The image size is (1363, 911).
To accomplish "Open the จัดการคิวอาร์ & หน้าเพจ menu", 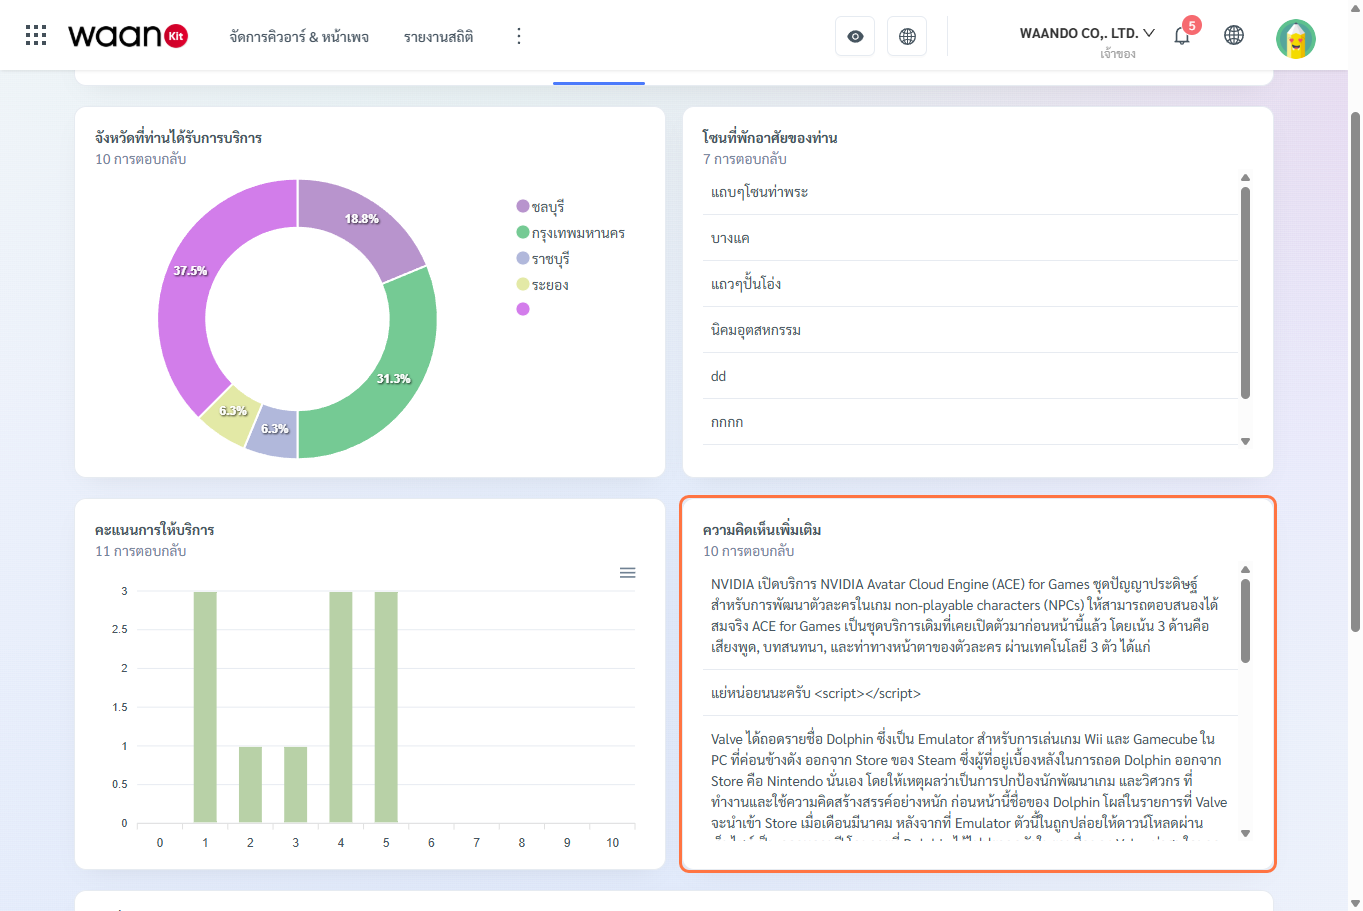I will point(299,37).
